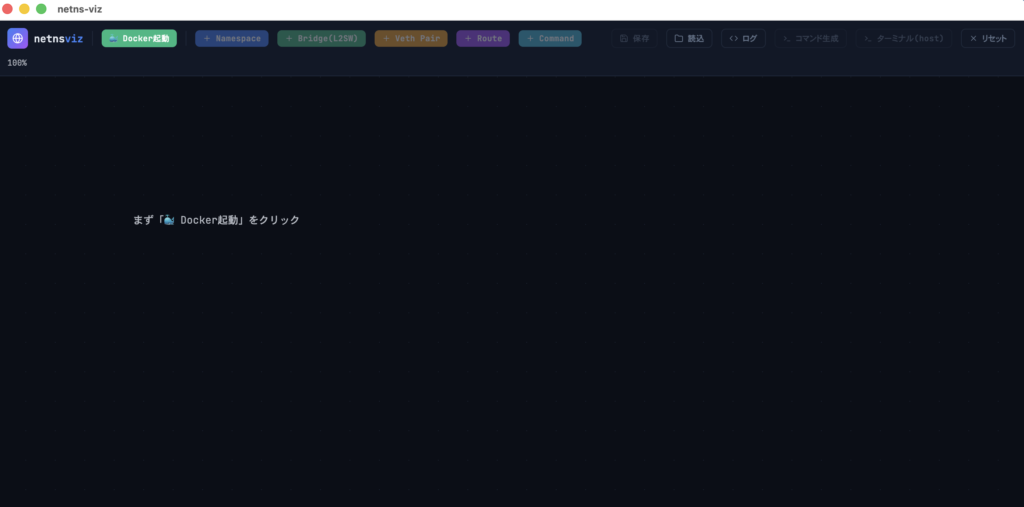1024x507 pixels.
Task: Save the topology with 保存
Action: (635, 38)
